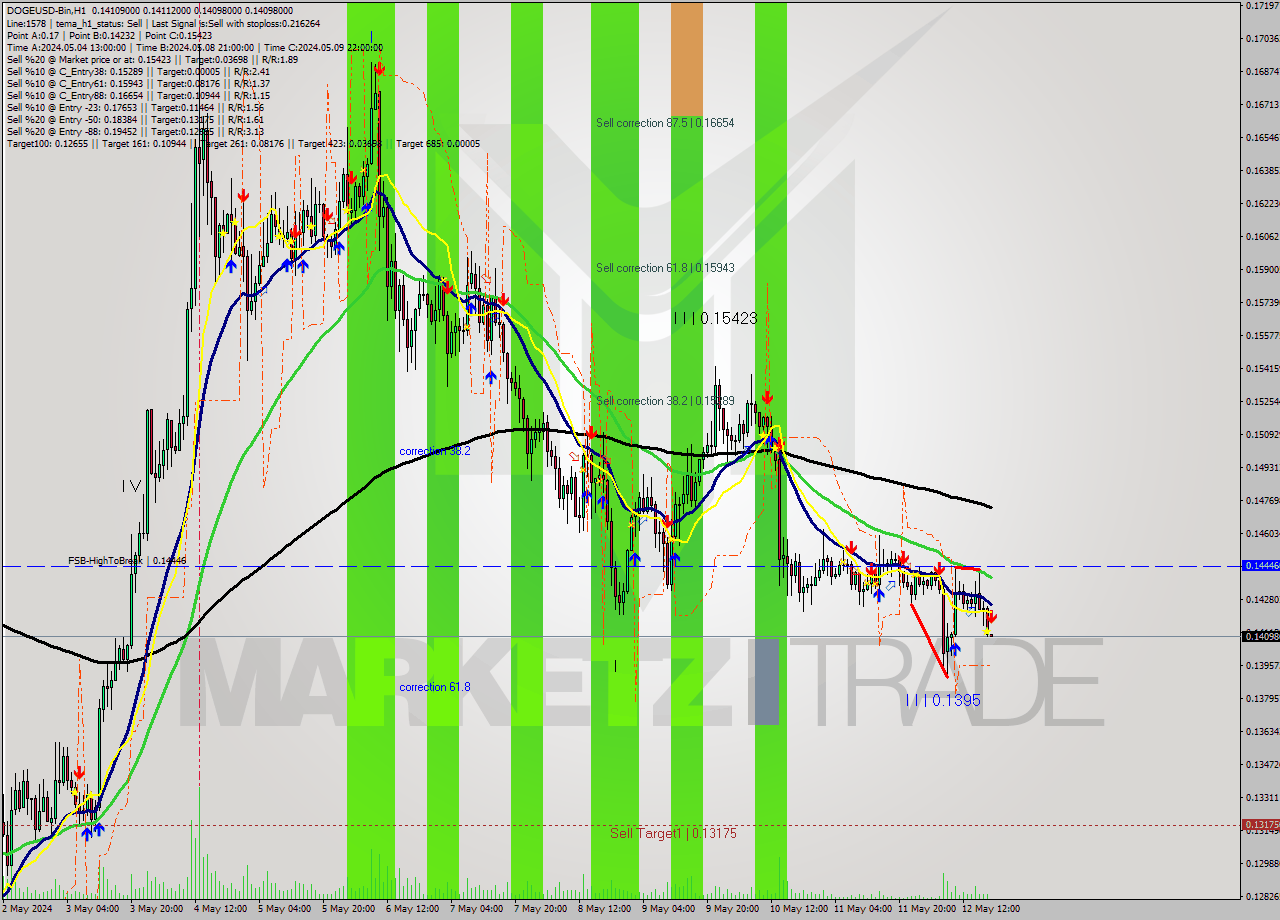
Task: Click the 0.1493 price scale label
Action: 1262,467
